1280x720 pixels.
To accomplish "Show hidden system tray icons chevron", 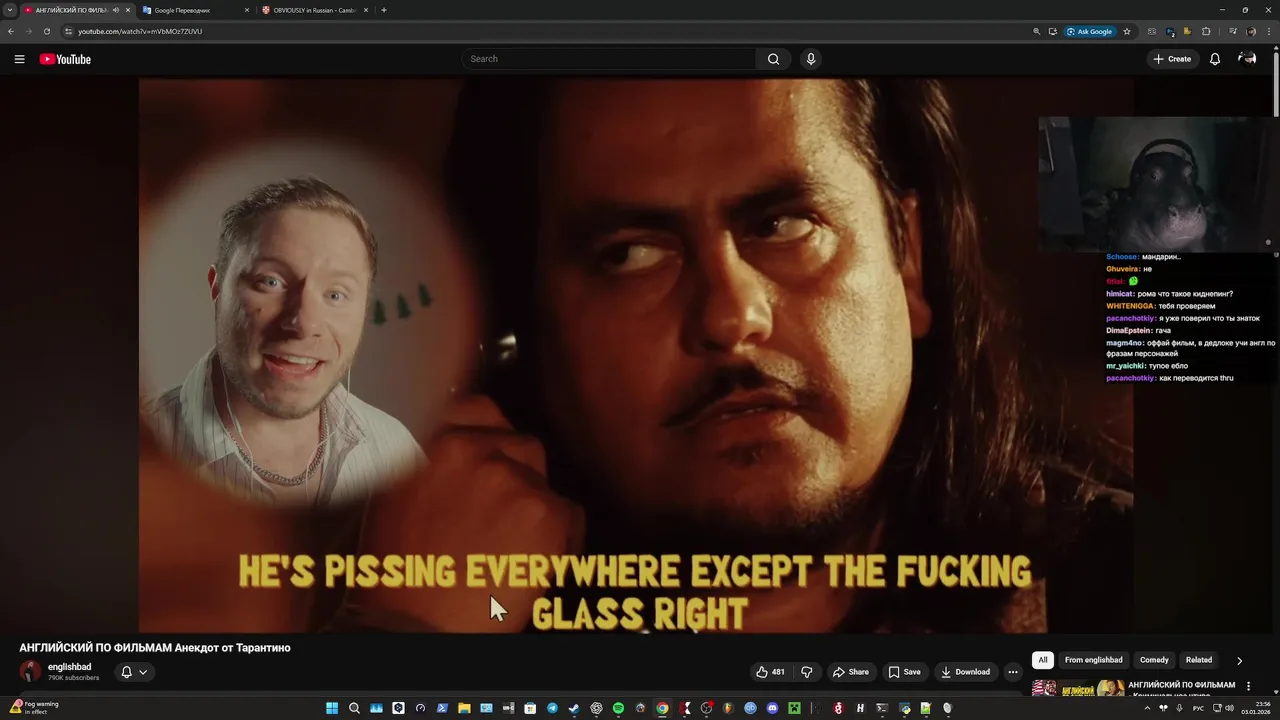I will click(x=1147, y=708).
